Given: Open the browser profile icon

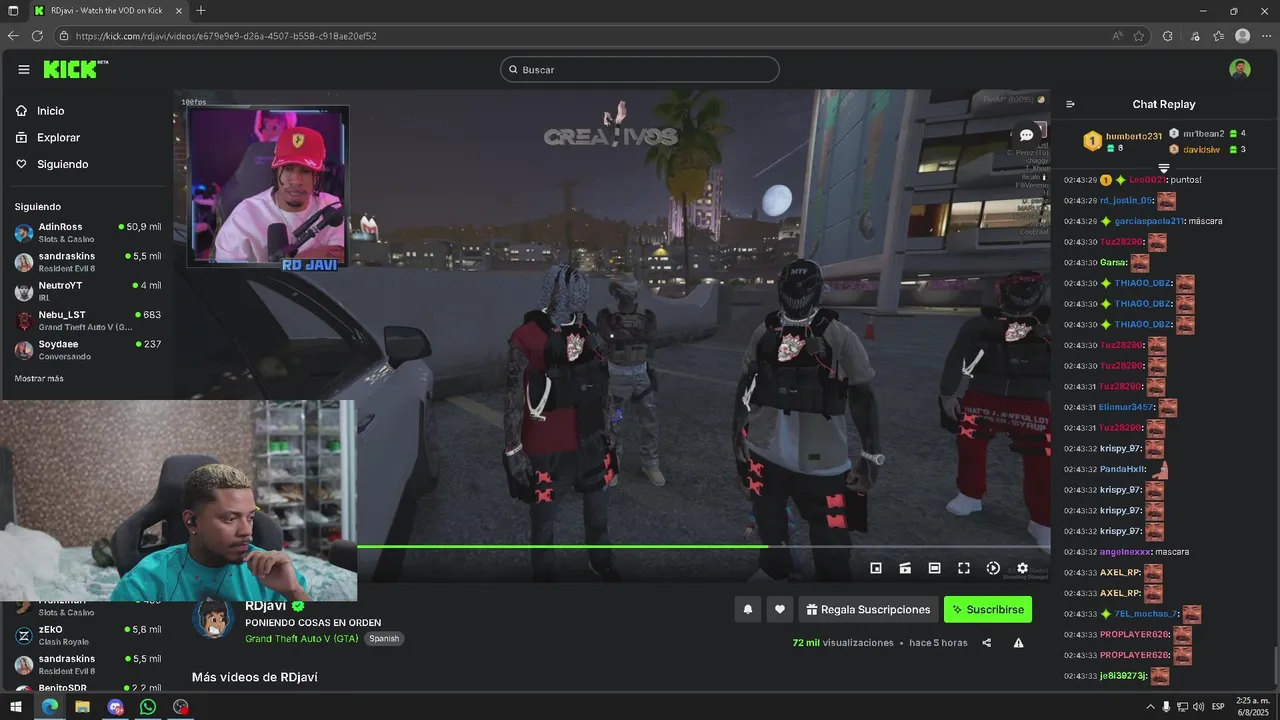Looking at the screenshot, I should (x=1242, y=36).
